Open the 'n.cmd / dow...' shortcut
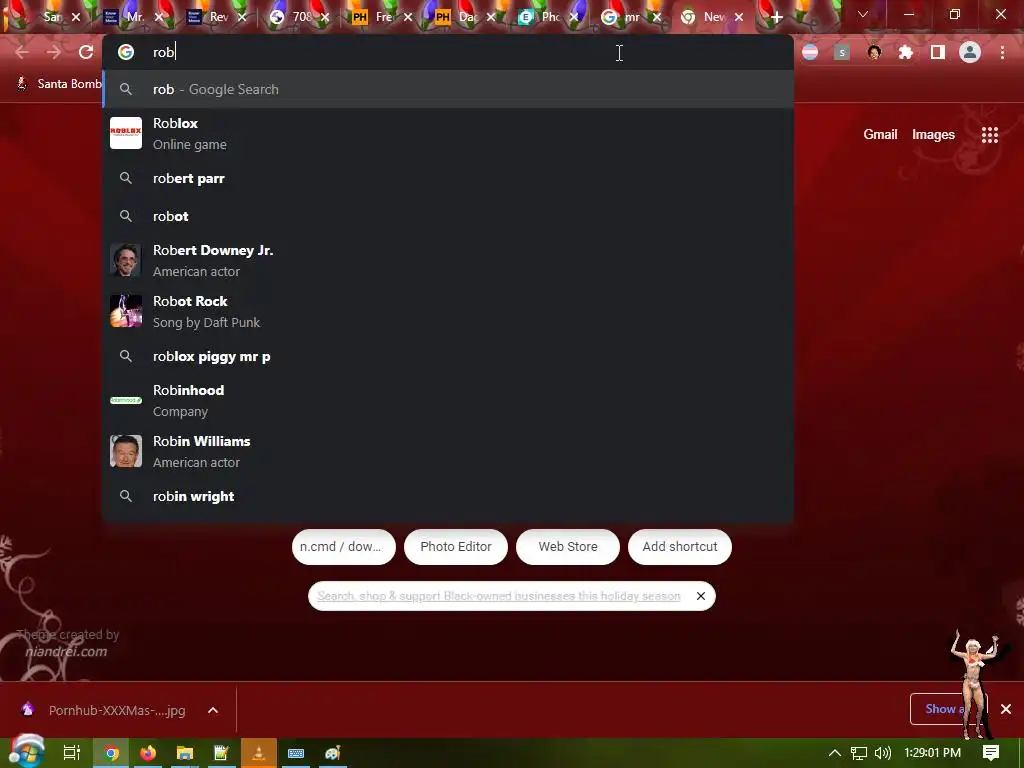Image resolution: width=1024 pixels, height=768 pixels. [344, 547]
